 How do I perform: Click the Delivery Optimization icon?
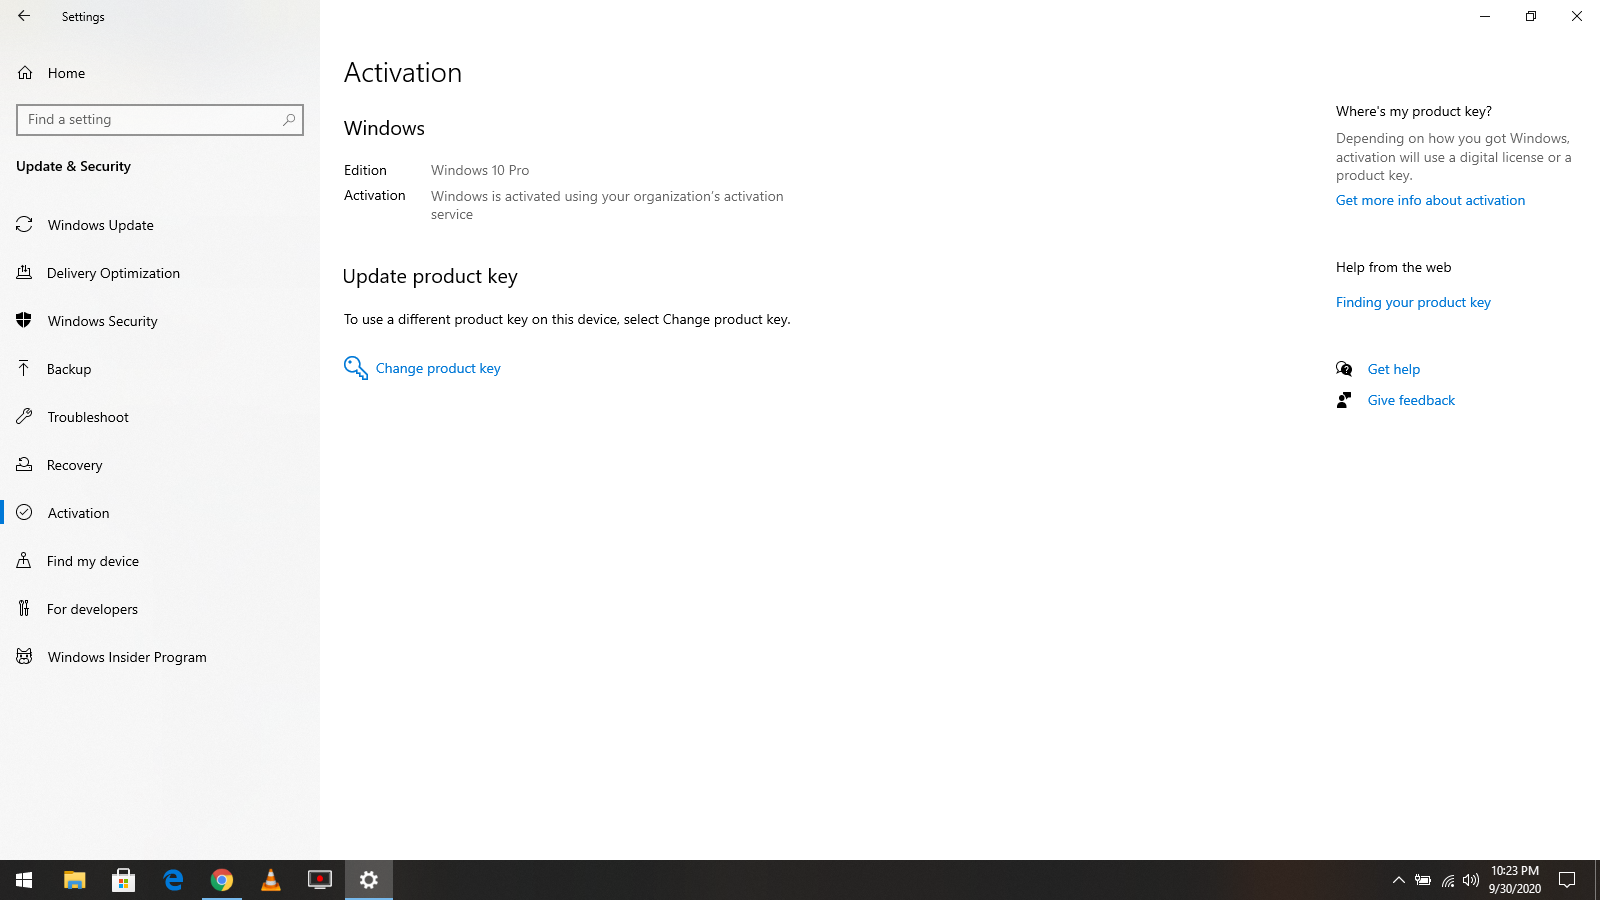coord(24,272)
